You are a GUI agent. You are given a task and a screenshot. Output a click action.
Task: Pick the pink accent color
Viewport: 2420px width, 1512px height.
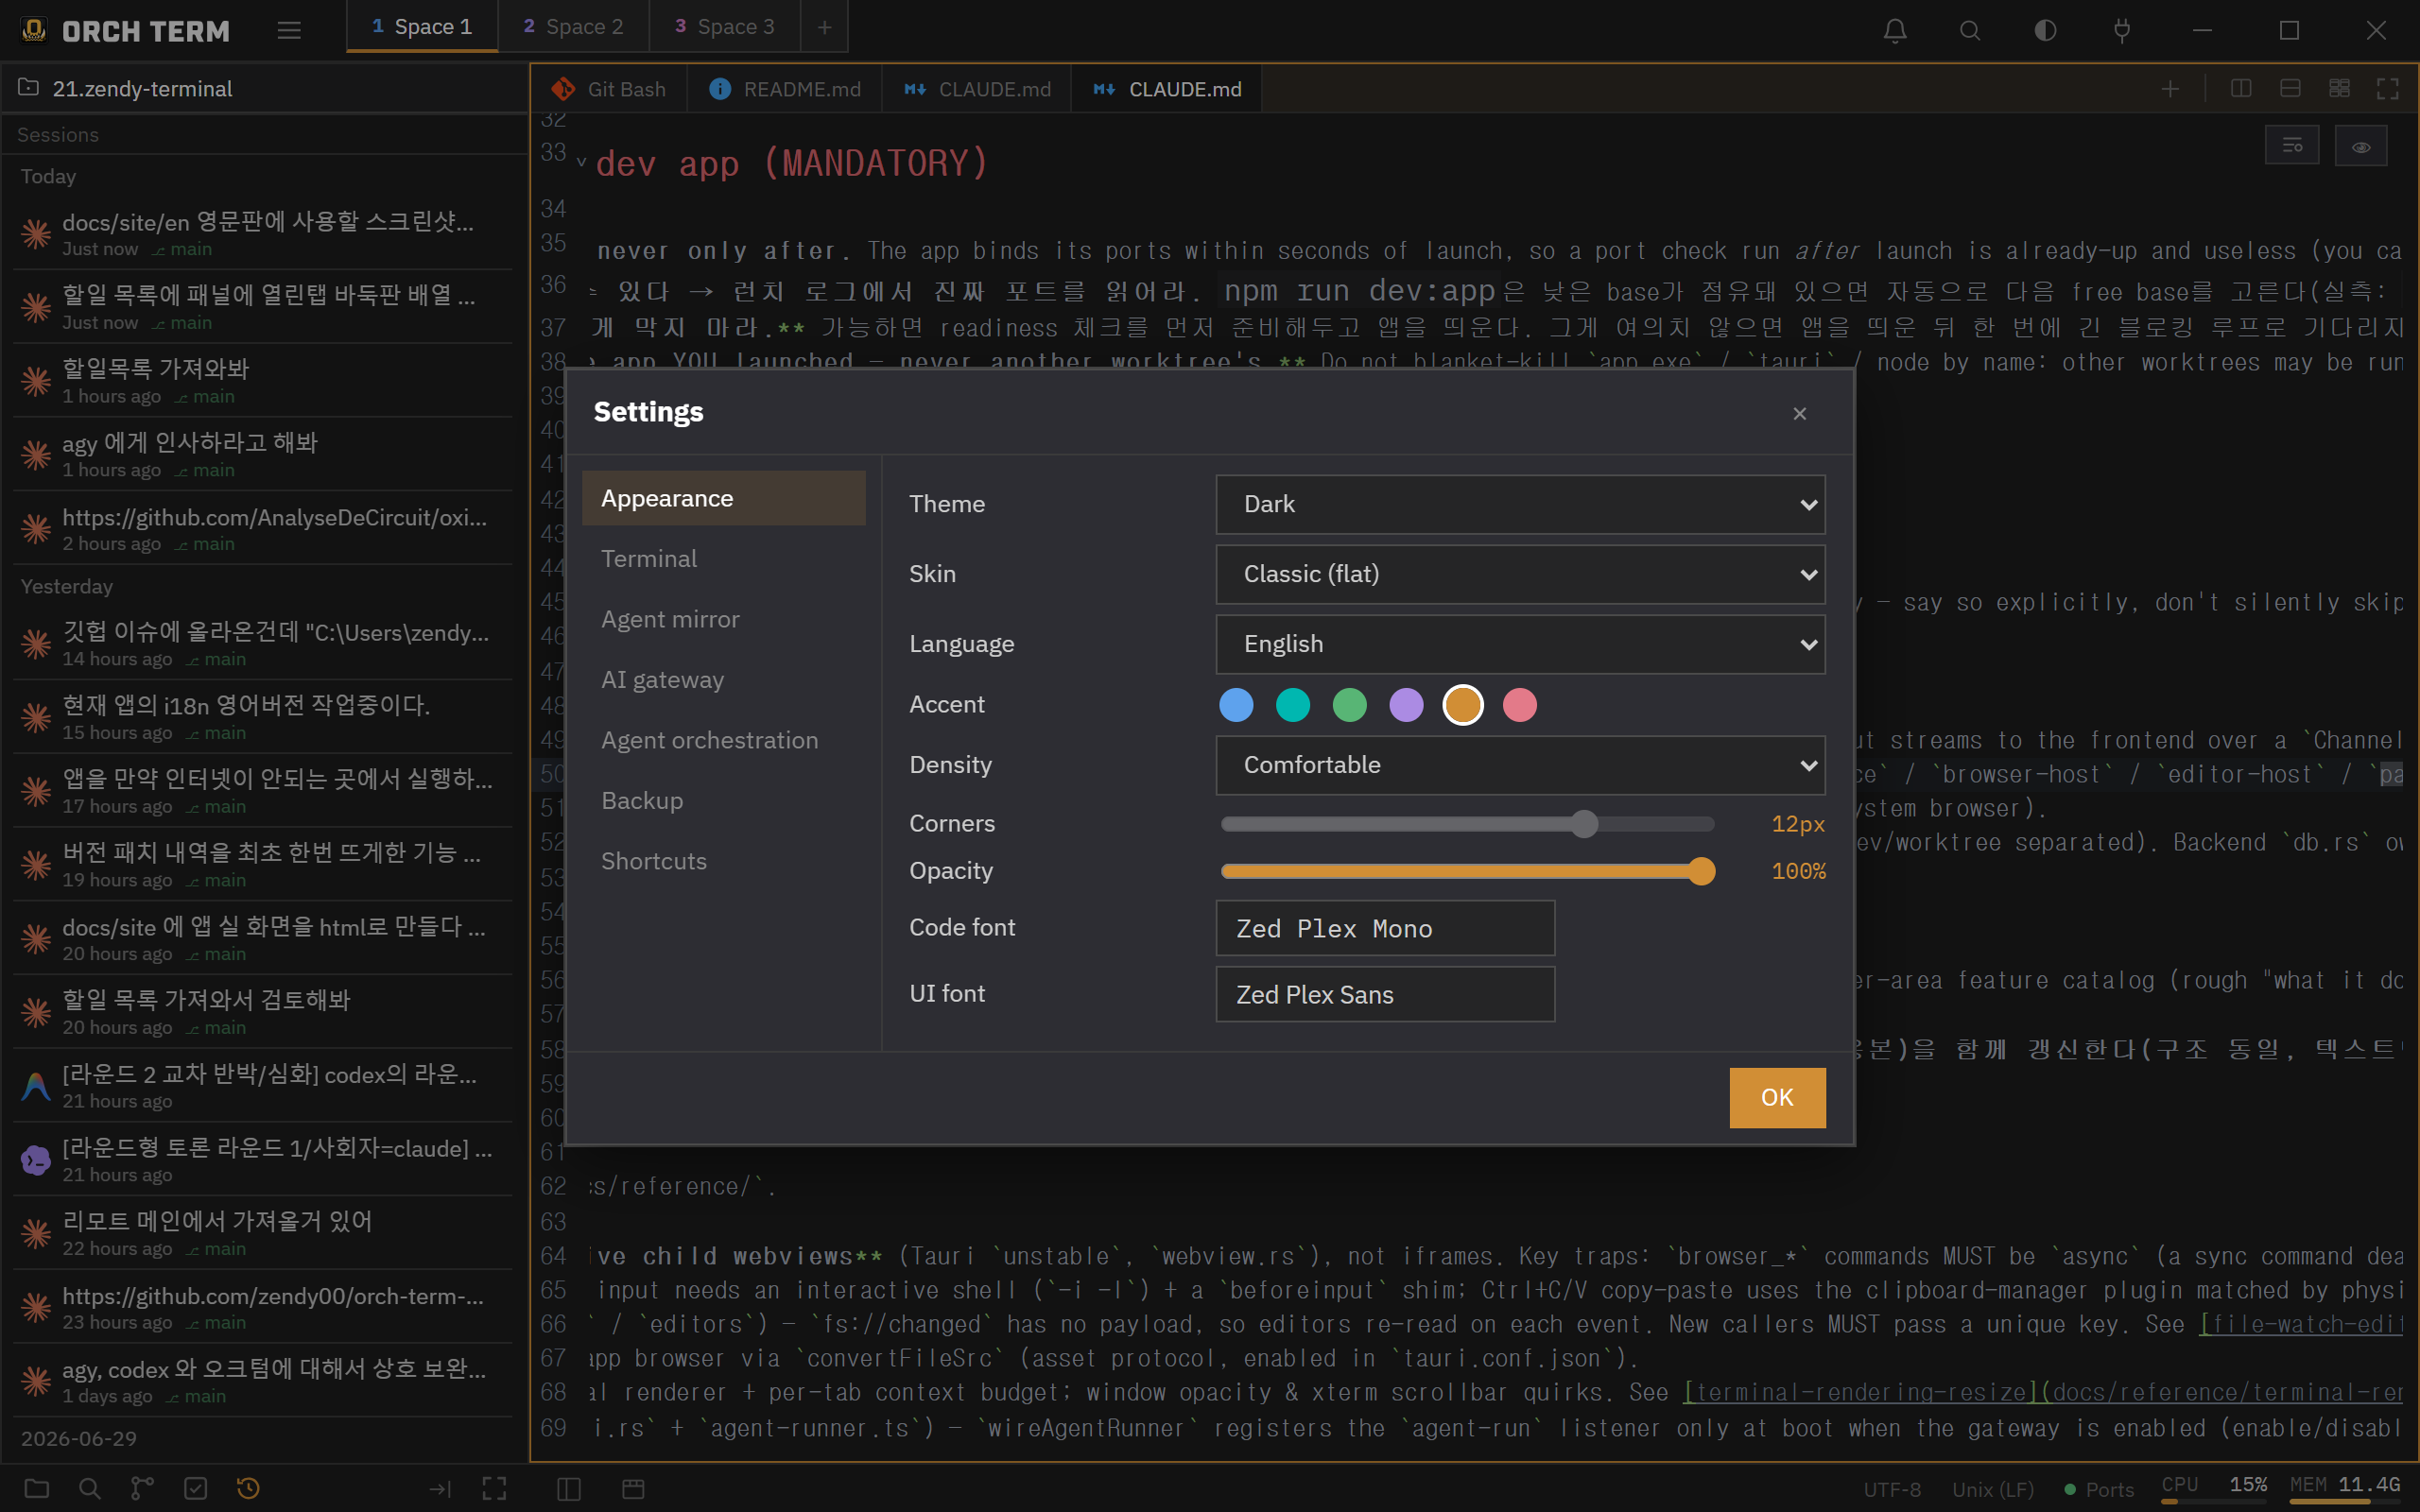pyautogui.click(x=1520, y=705)
